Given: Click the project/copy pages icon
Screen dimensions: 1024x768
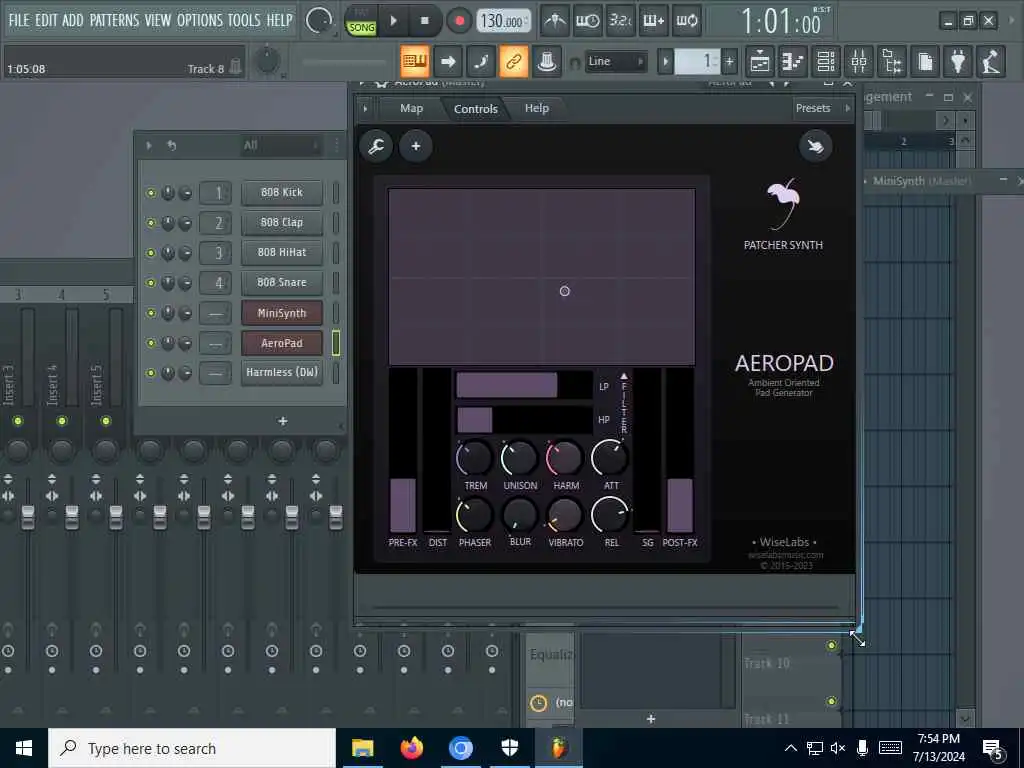Looking at the screenshot, I should point(925,61).
